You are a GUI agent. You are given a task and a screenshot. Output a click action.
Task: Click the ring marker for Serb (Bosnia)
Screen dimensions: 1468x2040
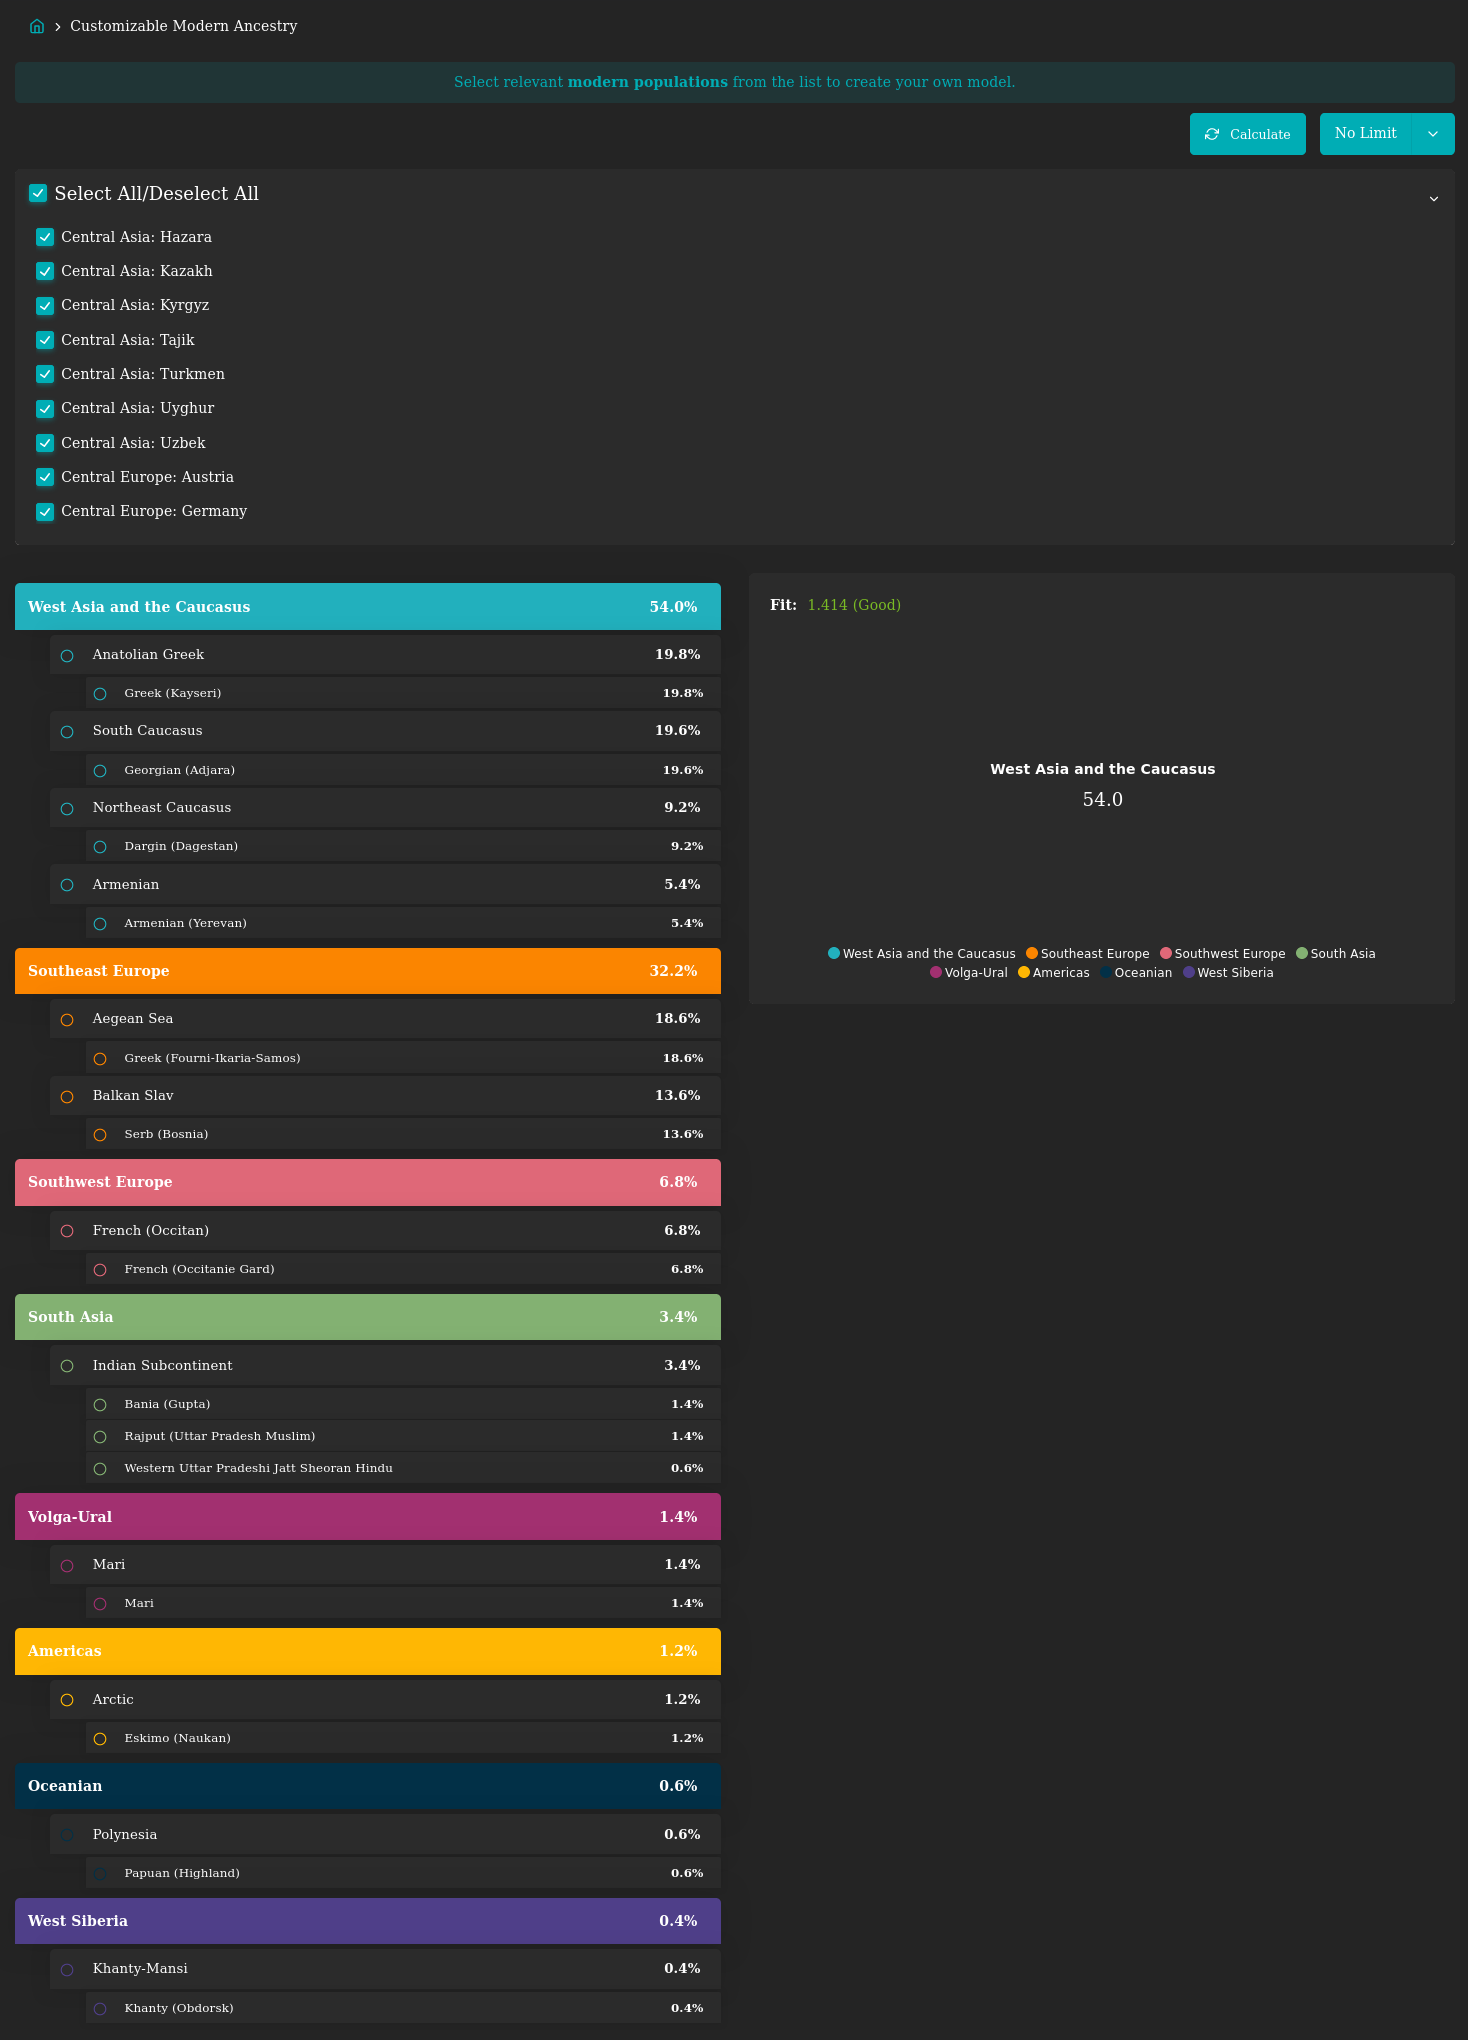click(x=100, y=1135)
